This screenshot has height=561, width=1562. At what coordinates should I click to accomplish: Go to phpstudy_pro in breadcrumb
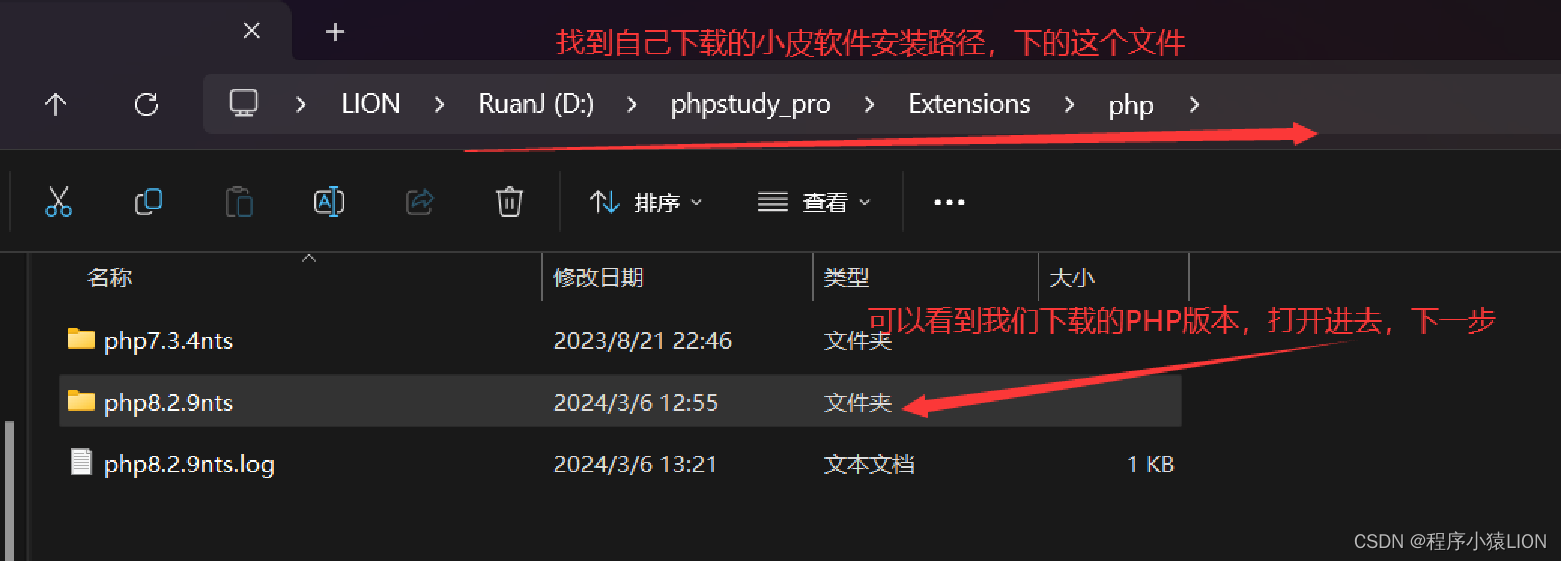pos(750,104)
